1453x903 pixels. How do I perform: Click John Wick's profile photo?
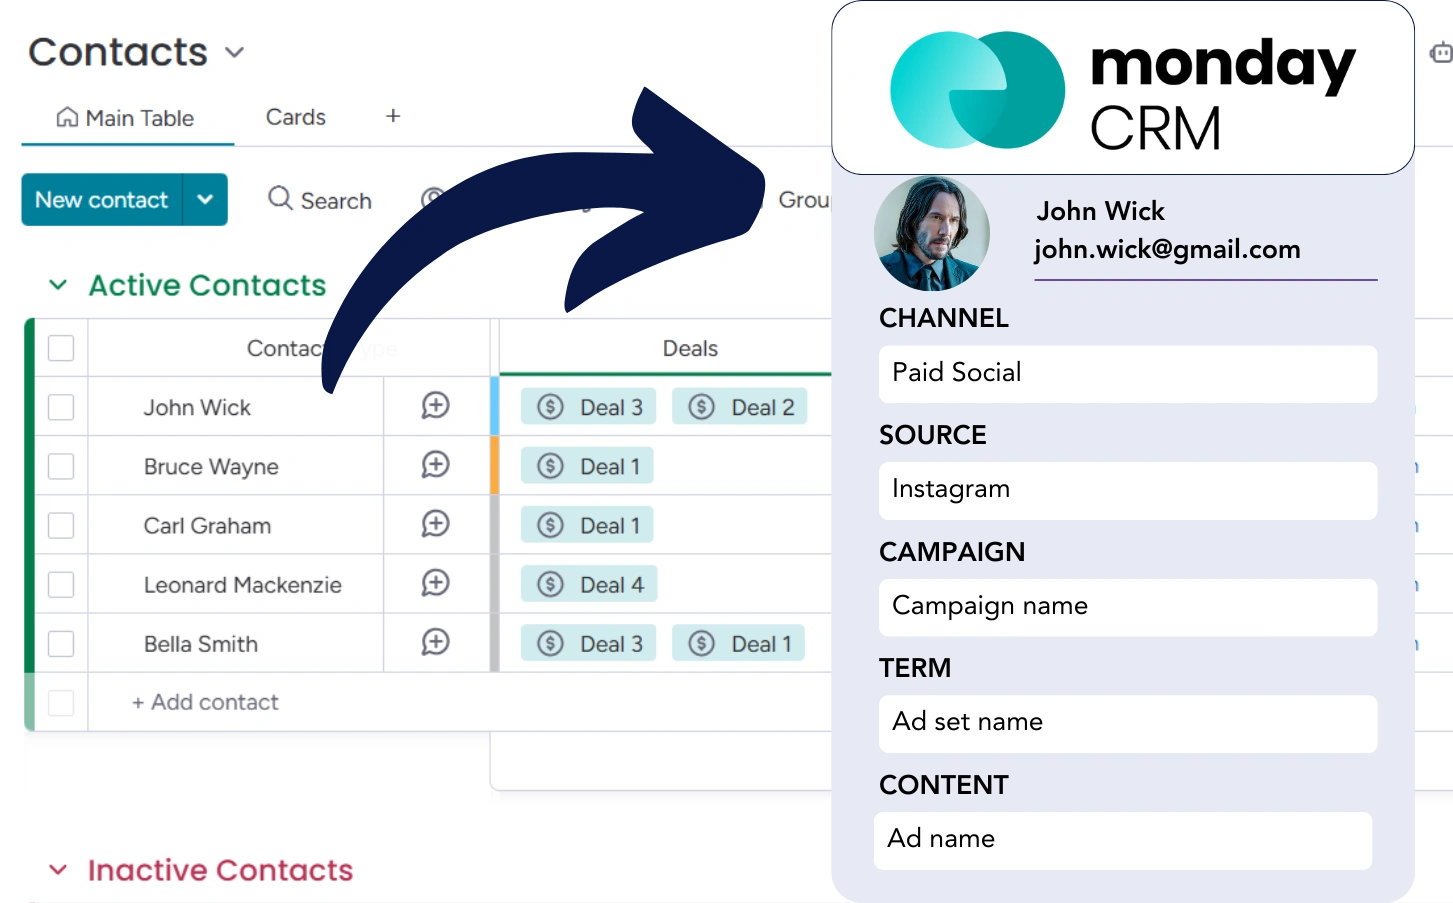932,233
